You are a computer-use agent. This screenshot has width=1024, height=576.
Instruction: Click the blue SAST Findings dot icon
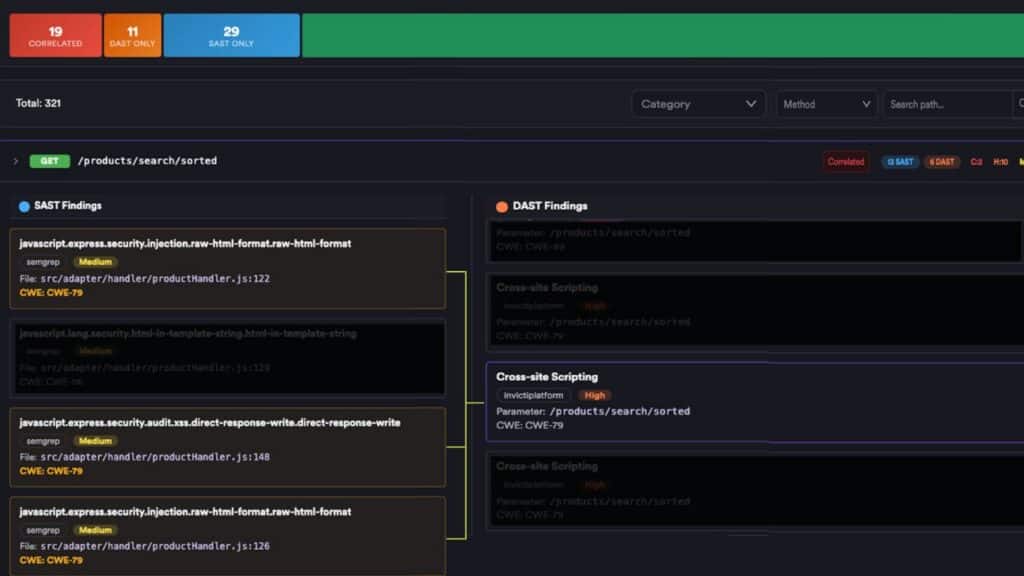24,206
